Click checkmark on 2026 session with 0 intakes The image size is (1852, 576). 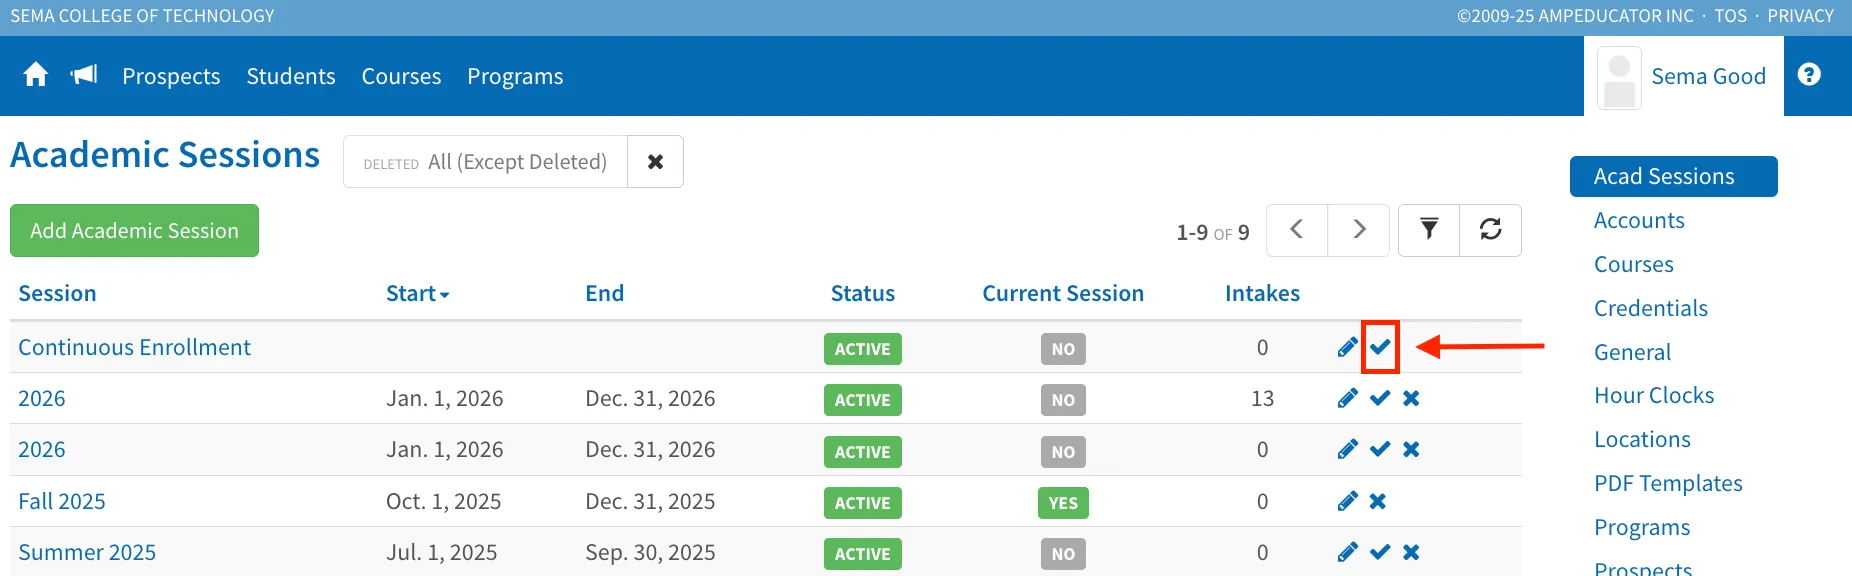click(1380, 449)
